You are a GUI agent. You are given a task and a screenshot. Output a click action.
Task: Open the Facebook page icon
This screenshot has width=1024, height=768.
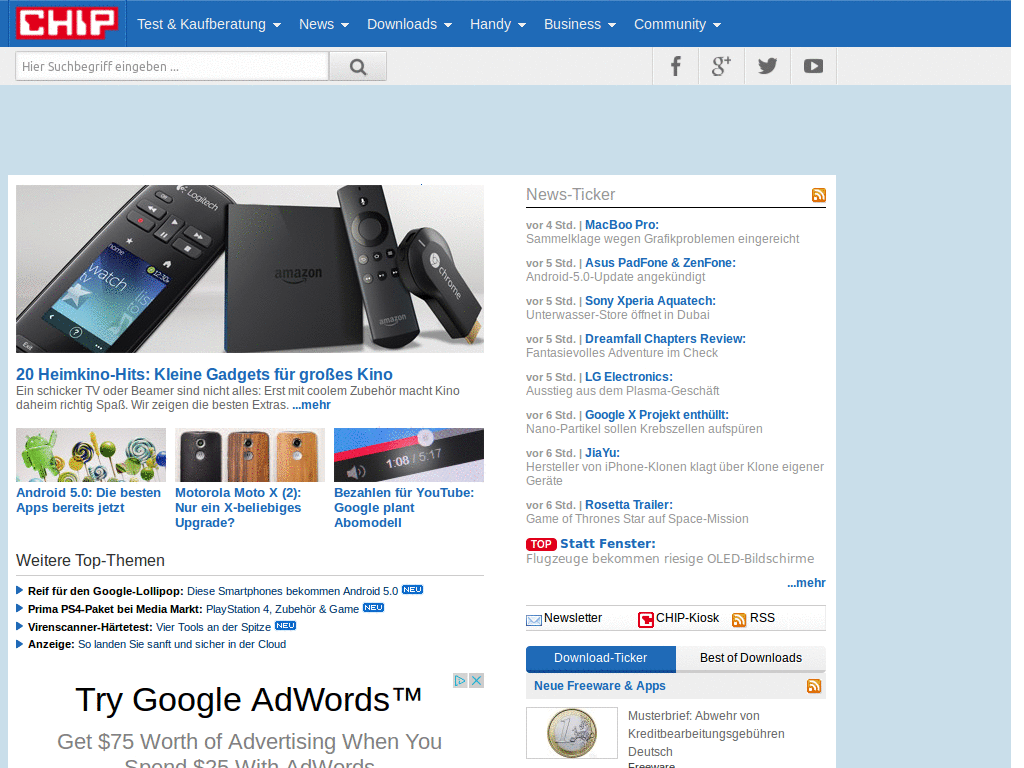675,66
